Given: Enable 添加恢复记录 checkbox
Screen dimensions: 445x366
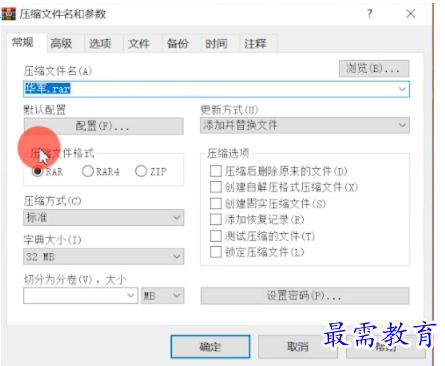Looking at the screenshot, I should click(x=216, y=219).
